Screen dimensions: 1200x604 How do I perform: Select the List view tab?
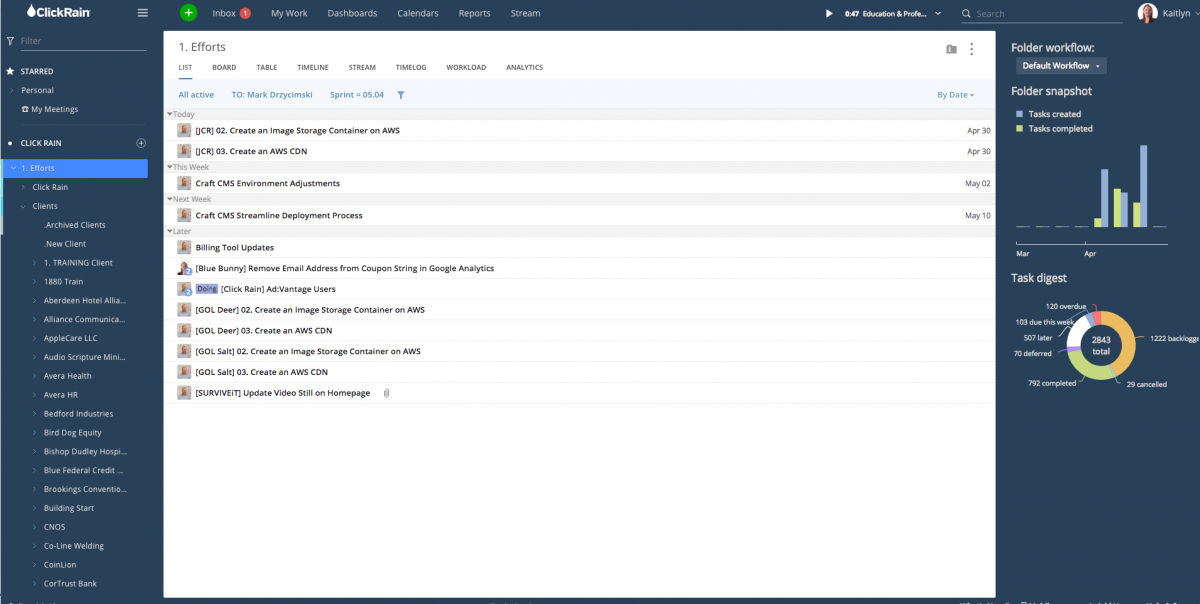click(x=185, y=67)
